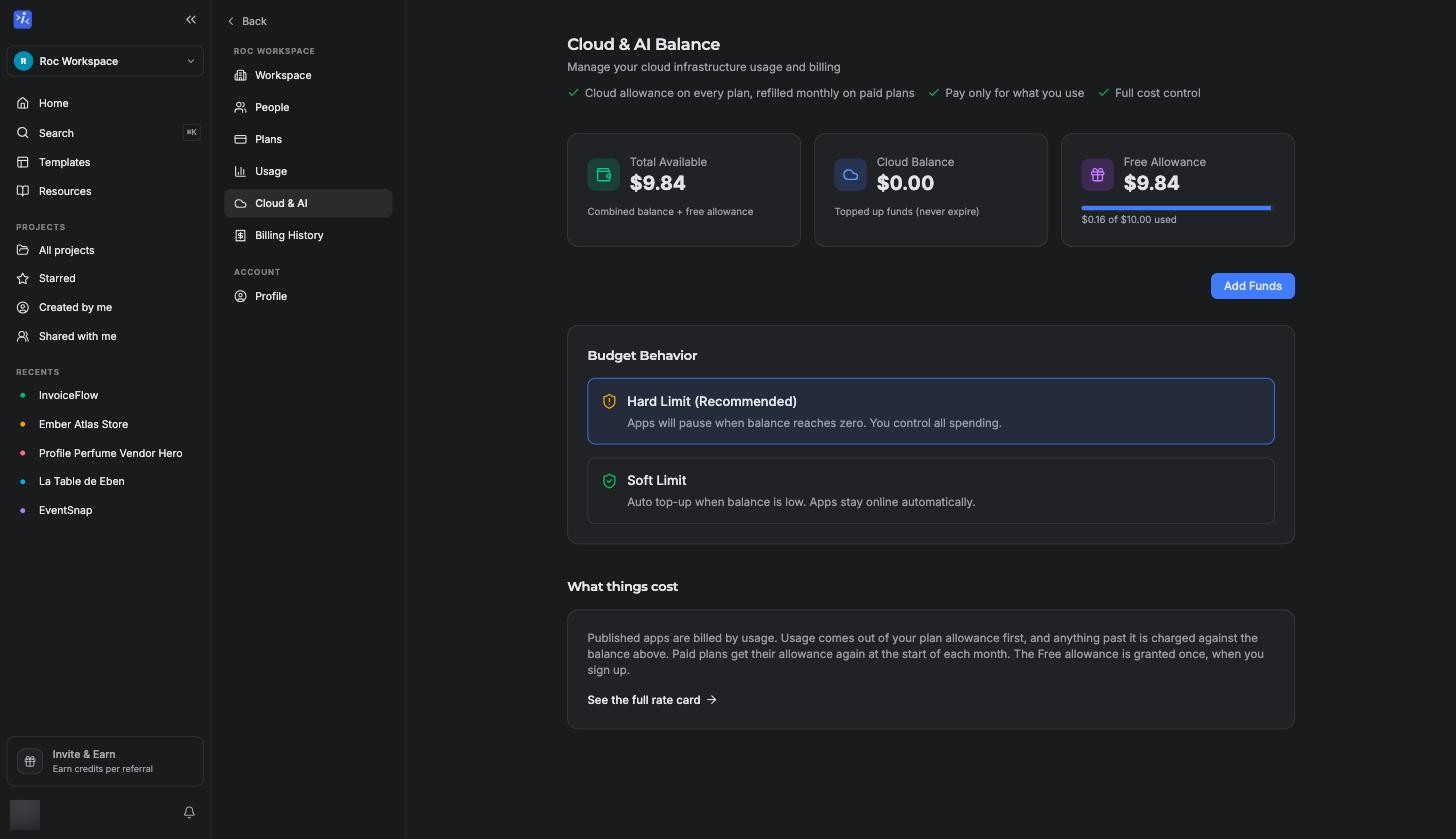
Task: Click 'Topped up funds (never expire)' text
Action: [x=907, y=212]
